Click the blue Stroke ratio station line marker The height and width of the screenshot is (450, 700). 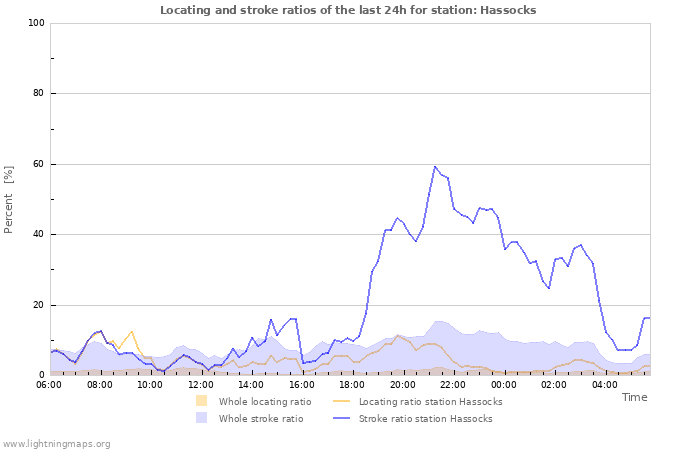coord(342,418)
